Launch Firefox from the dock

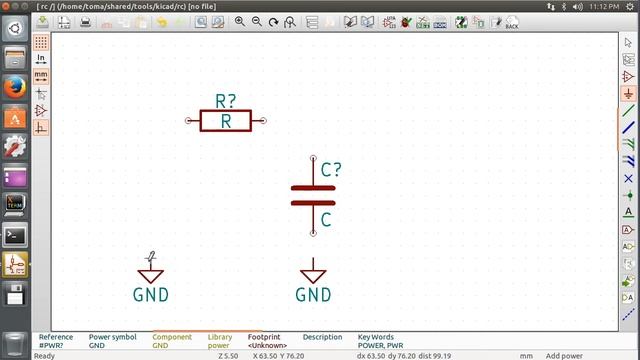[15, 87]
